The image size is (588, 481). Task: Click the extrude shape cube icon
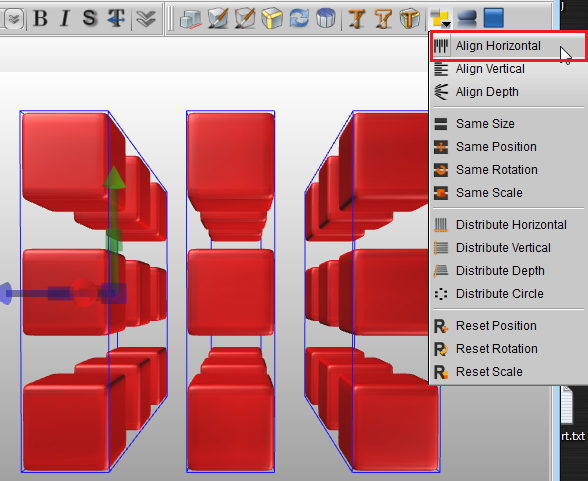point(190,18)
